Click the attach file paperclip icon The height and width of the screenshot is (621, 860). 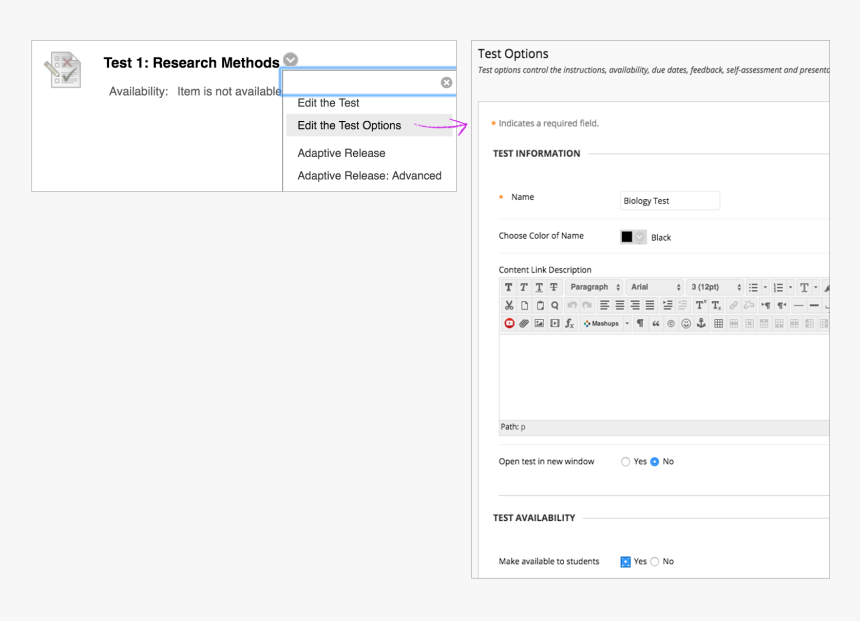click(522, 322)
